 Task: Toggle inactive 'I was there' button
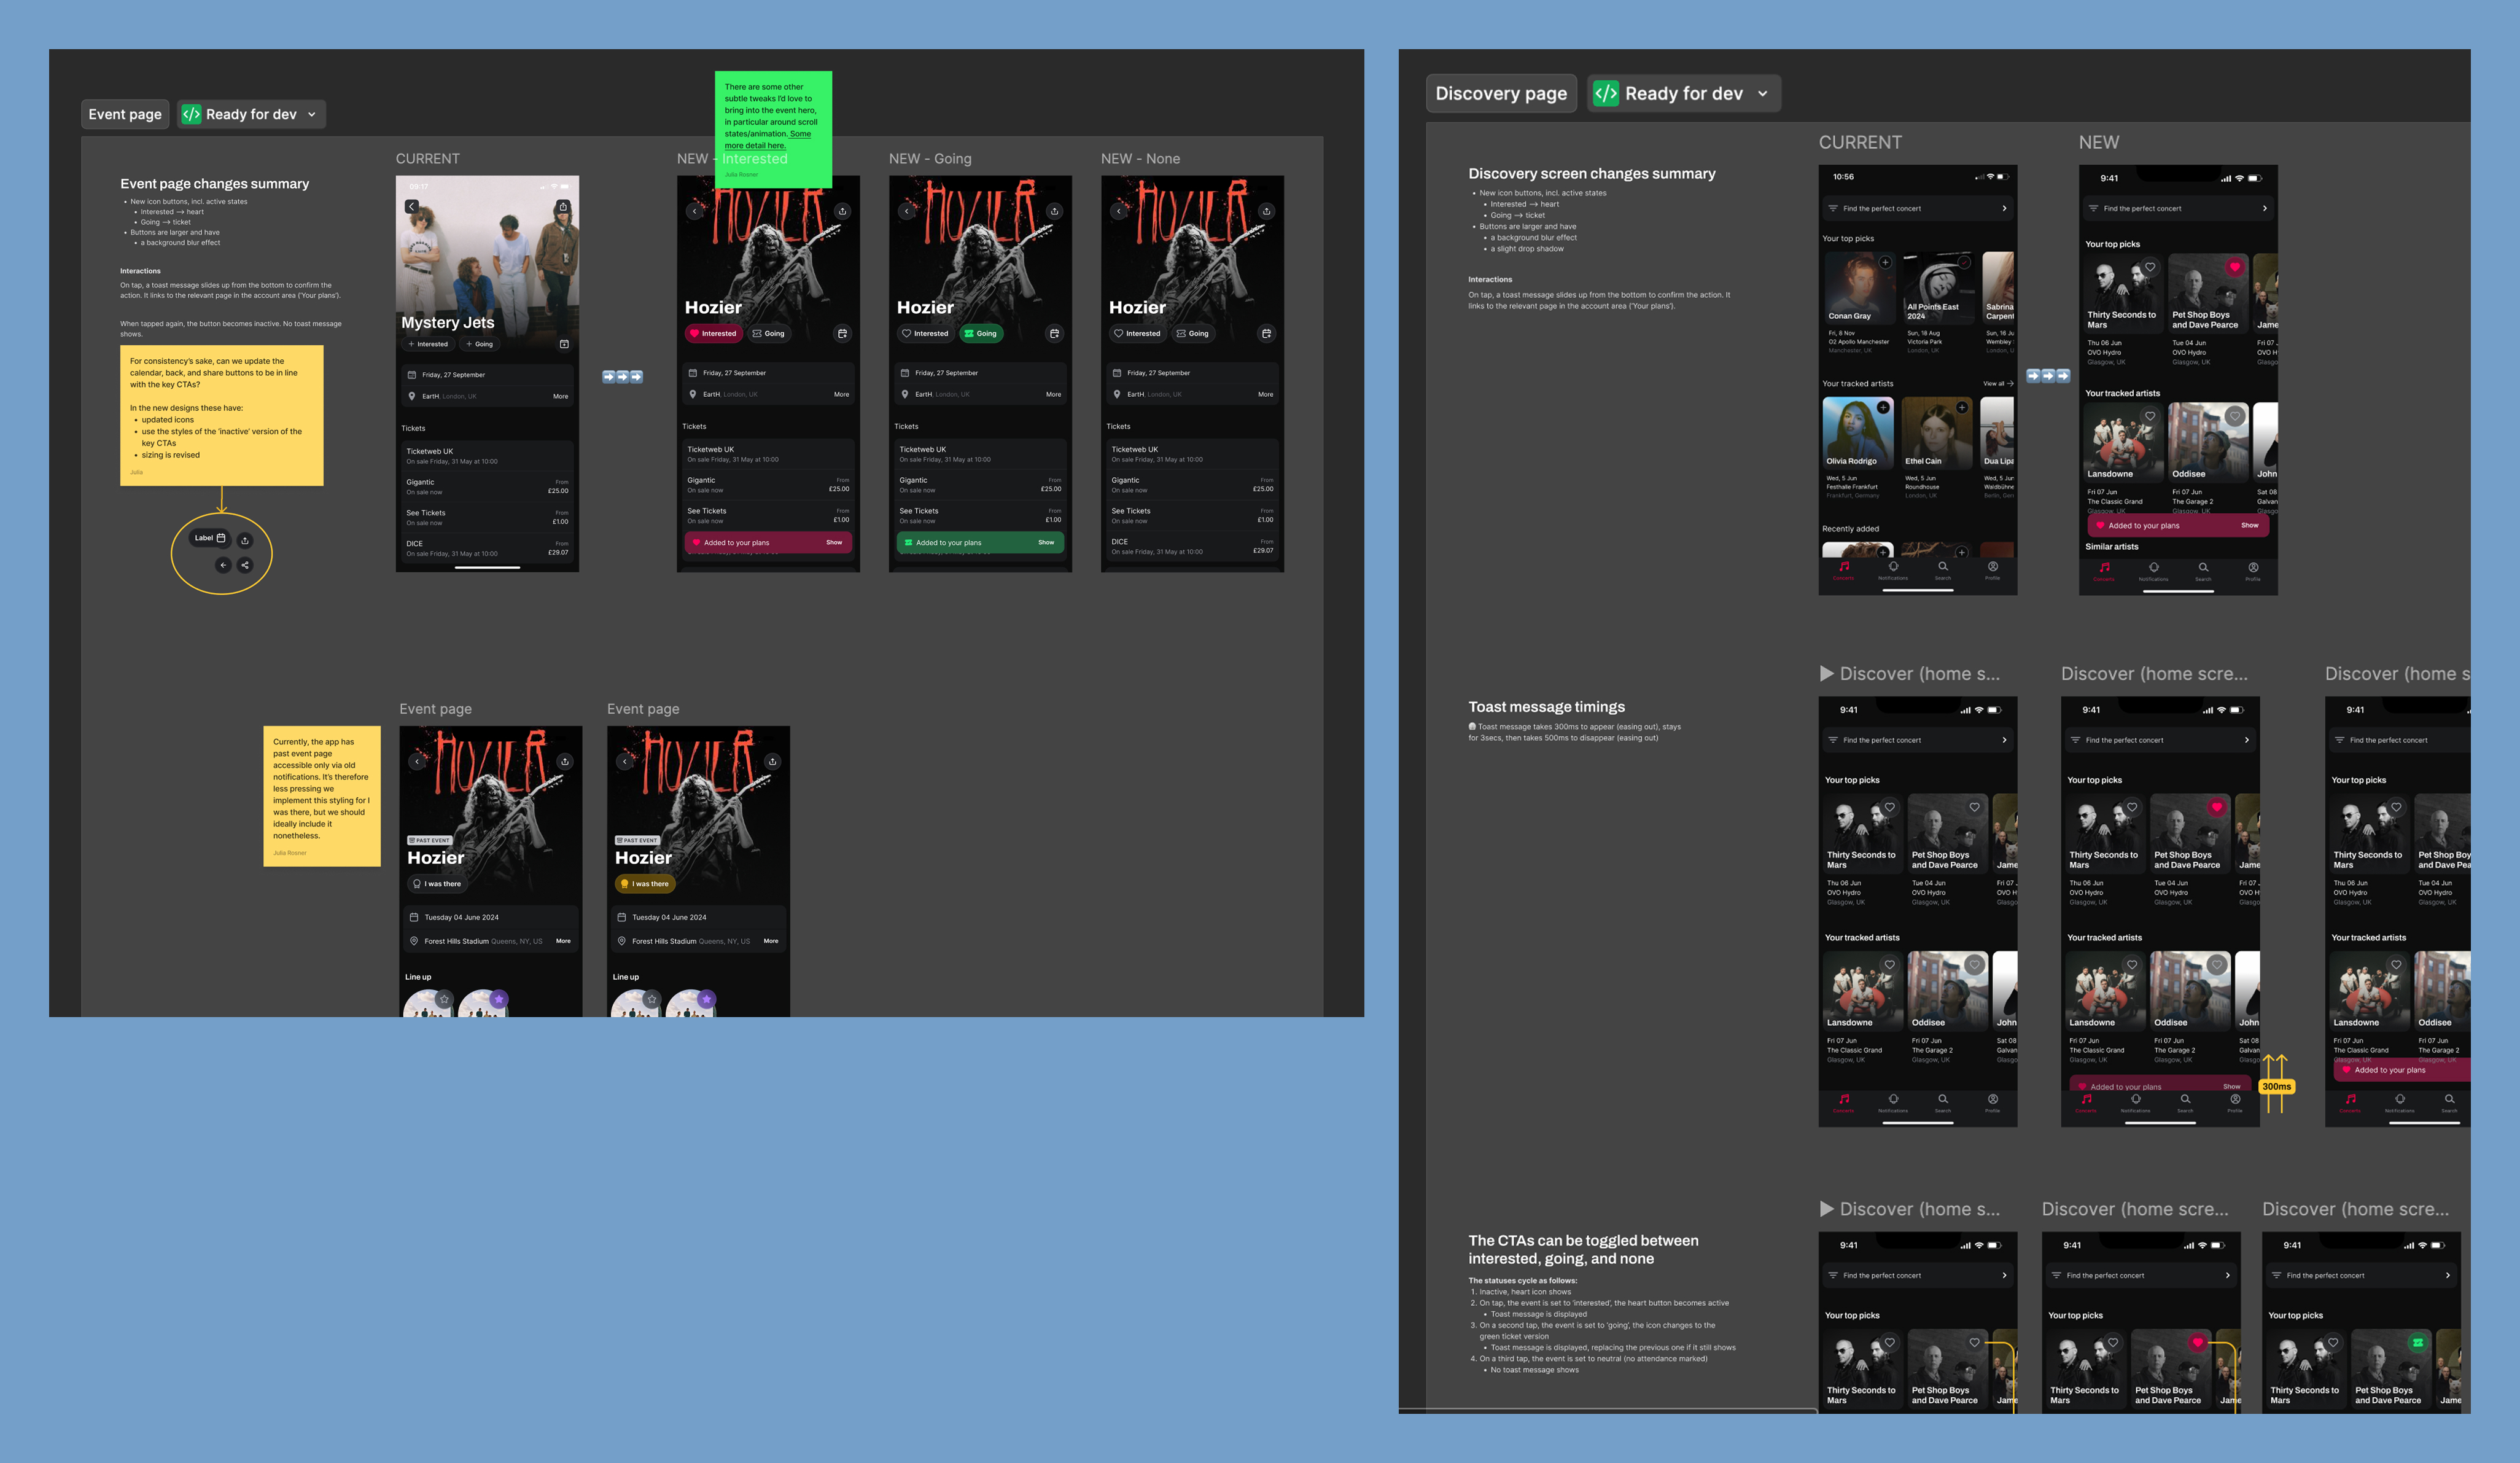pyautogui.click(x=438, y=884)
